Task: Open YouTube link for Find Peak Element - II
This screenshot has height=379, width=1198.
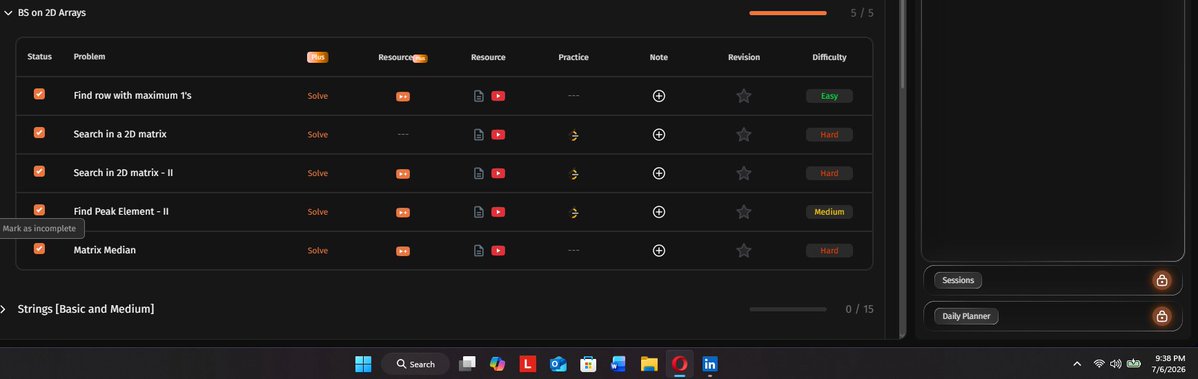Action: (x=498, y=212)
